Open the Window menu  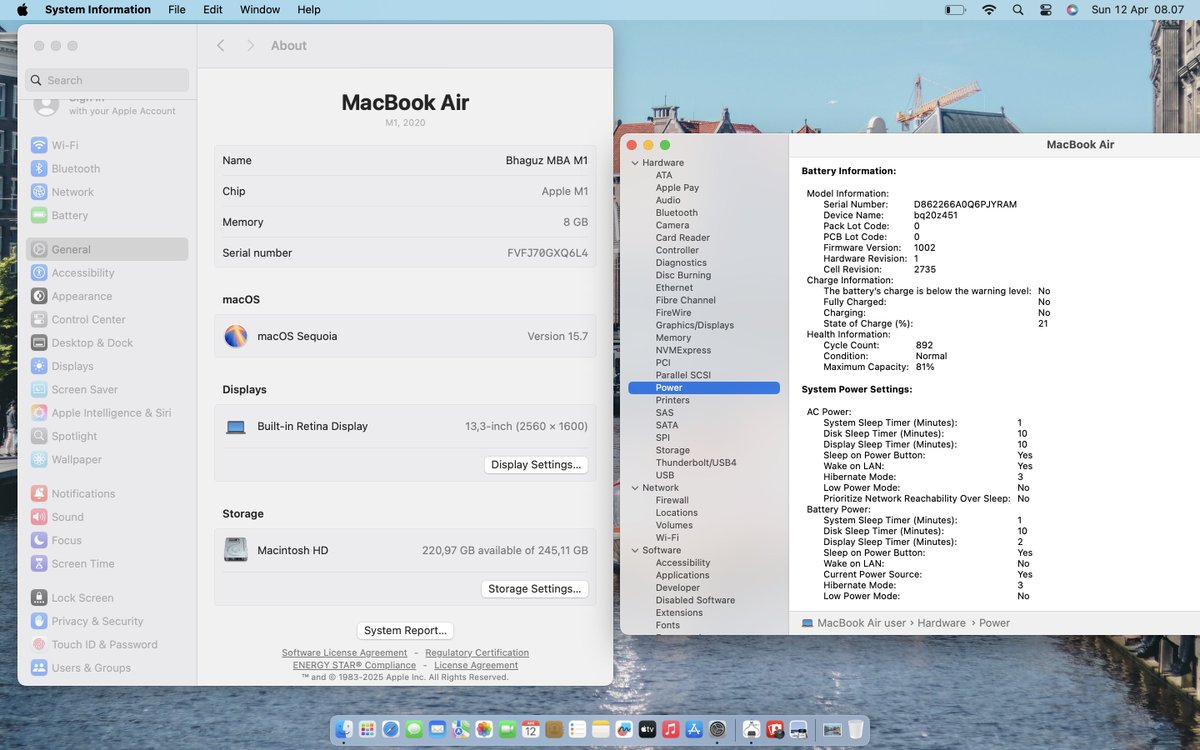(260, 9)
